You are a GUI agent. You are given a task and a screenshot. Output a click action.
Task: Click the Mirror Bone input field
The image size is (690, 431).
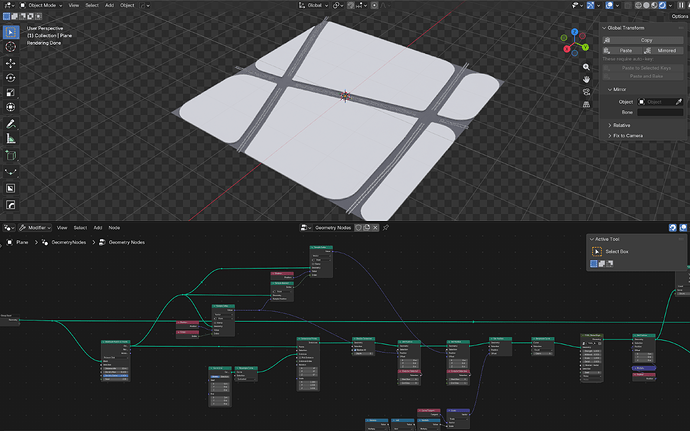click(x=660, y=112)
